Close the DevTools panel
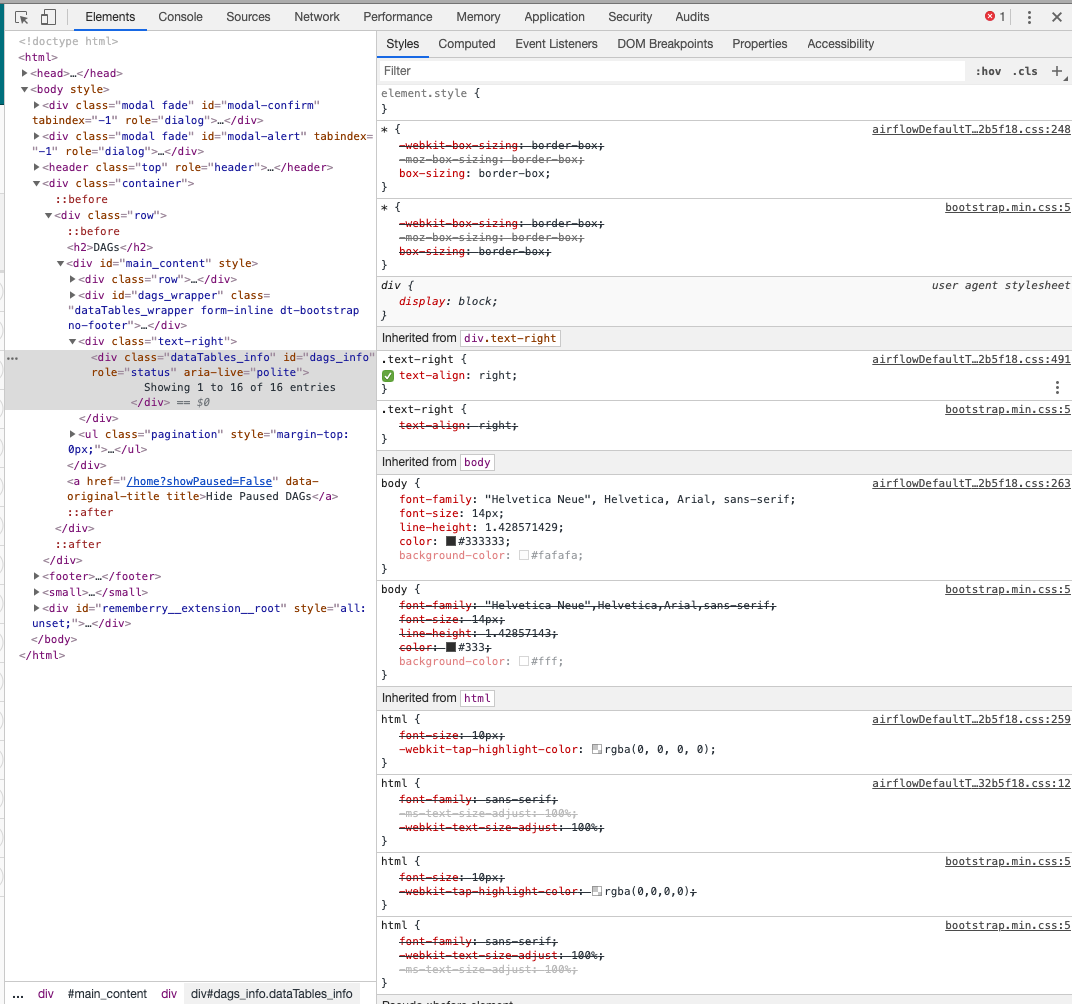Image resolution: width=1072 pixels, height=1004 pixels. point(1056,17)
